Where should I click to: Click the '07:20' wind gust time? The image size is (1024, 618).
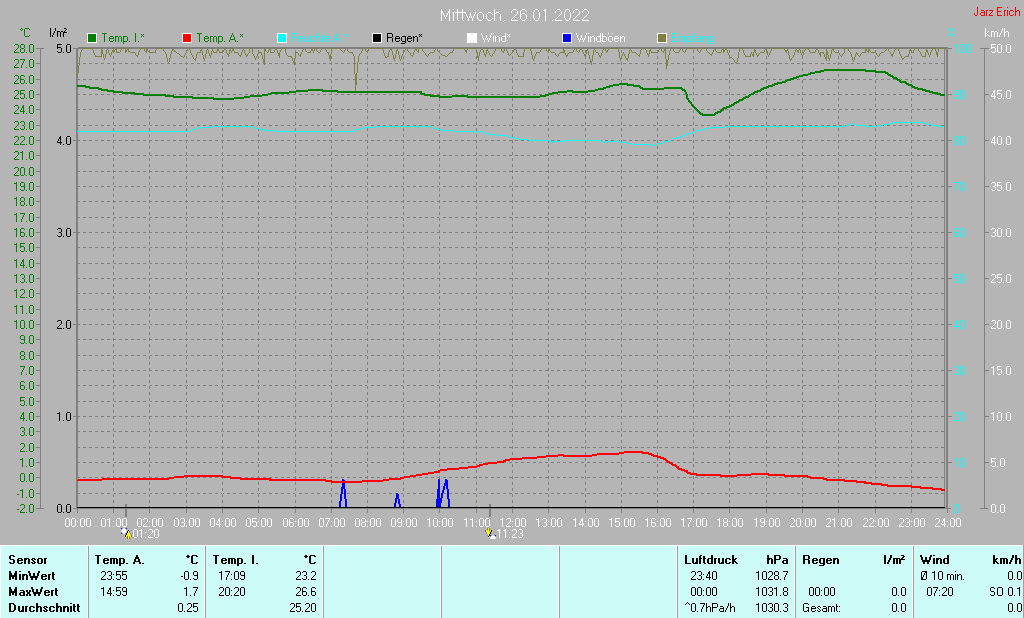pyautogui.click(x=940, y=592)
